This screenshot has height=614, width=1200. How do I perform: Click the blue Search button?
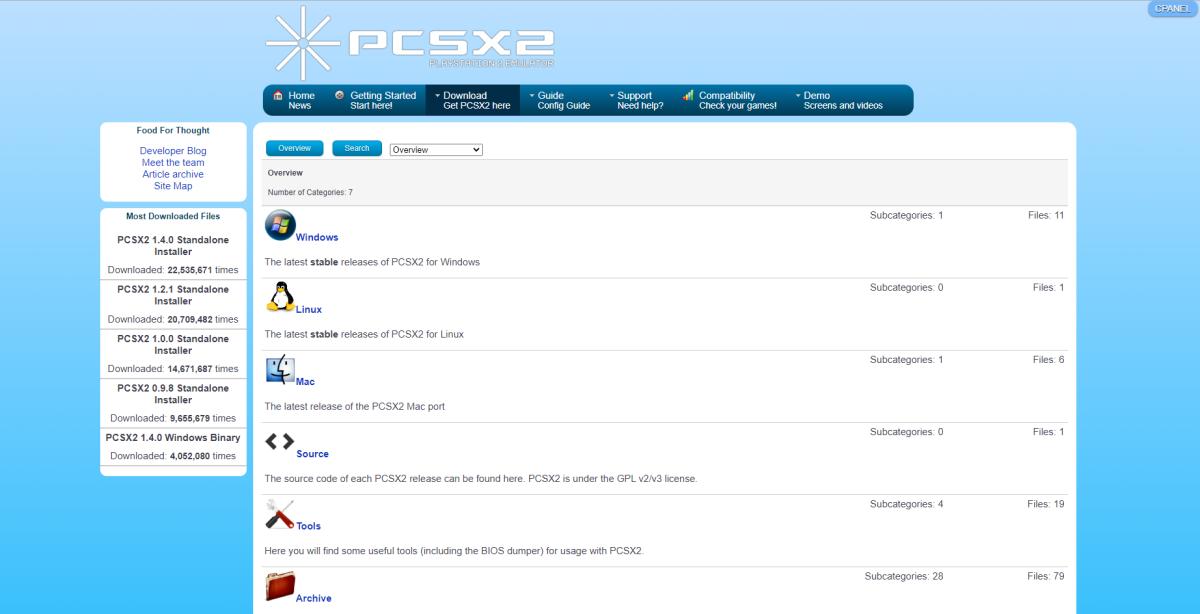(357, 148)
